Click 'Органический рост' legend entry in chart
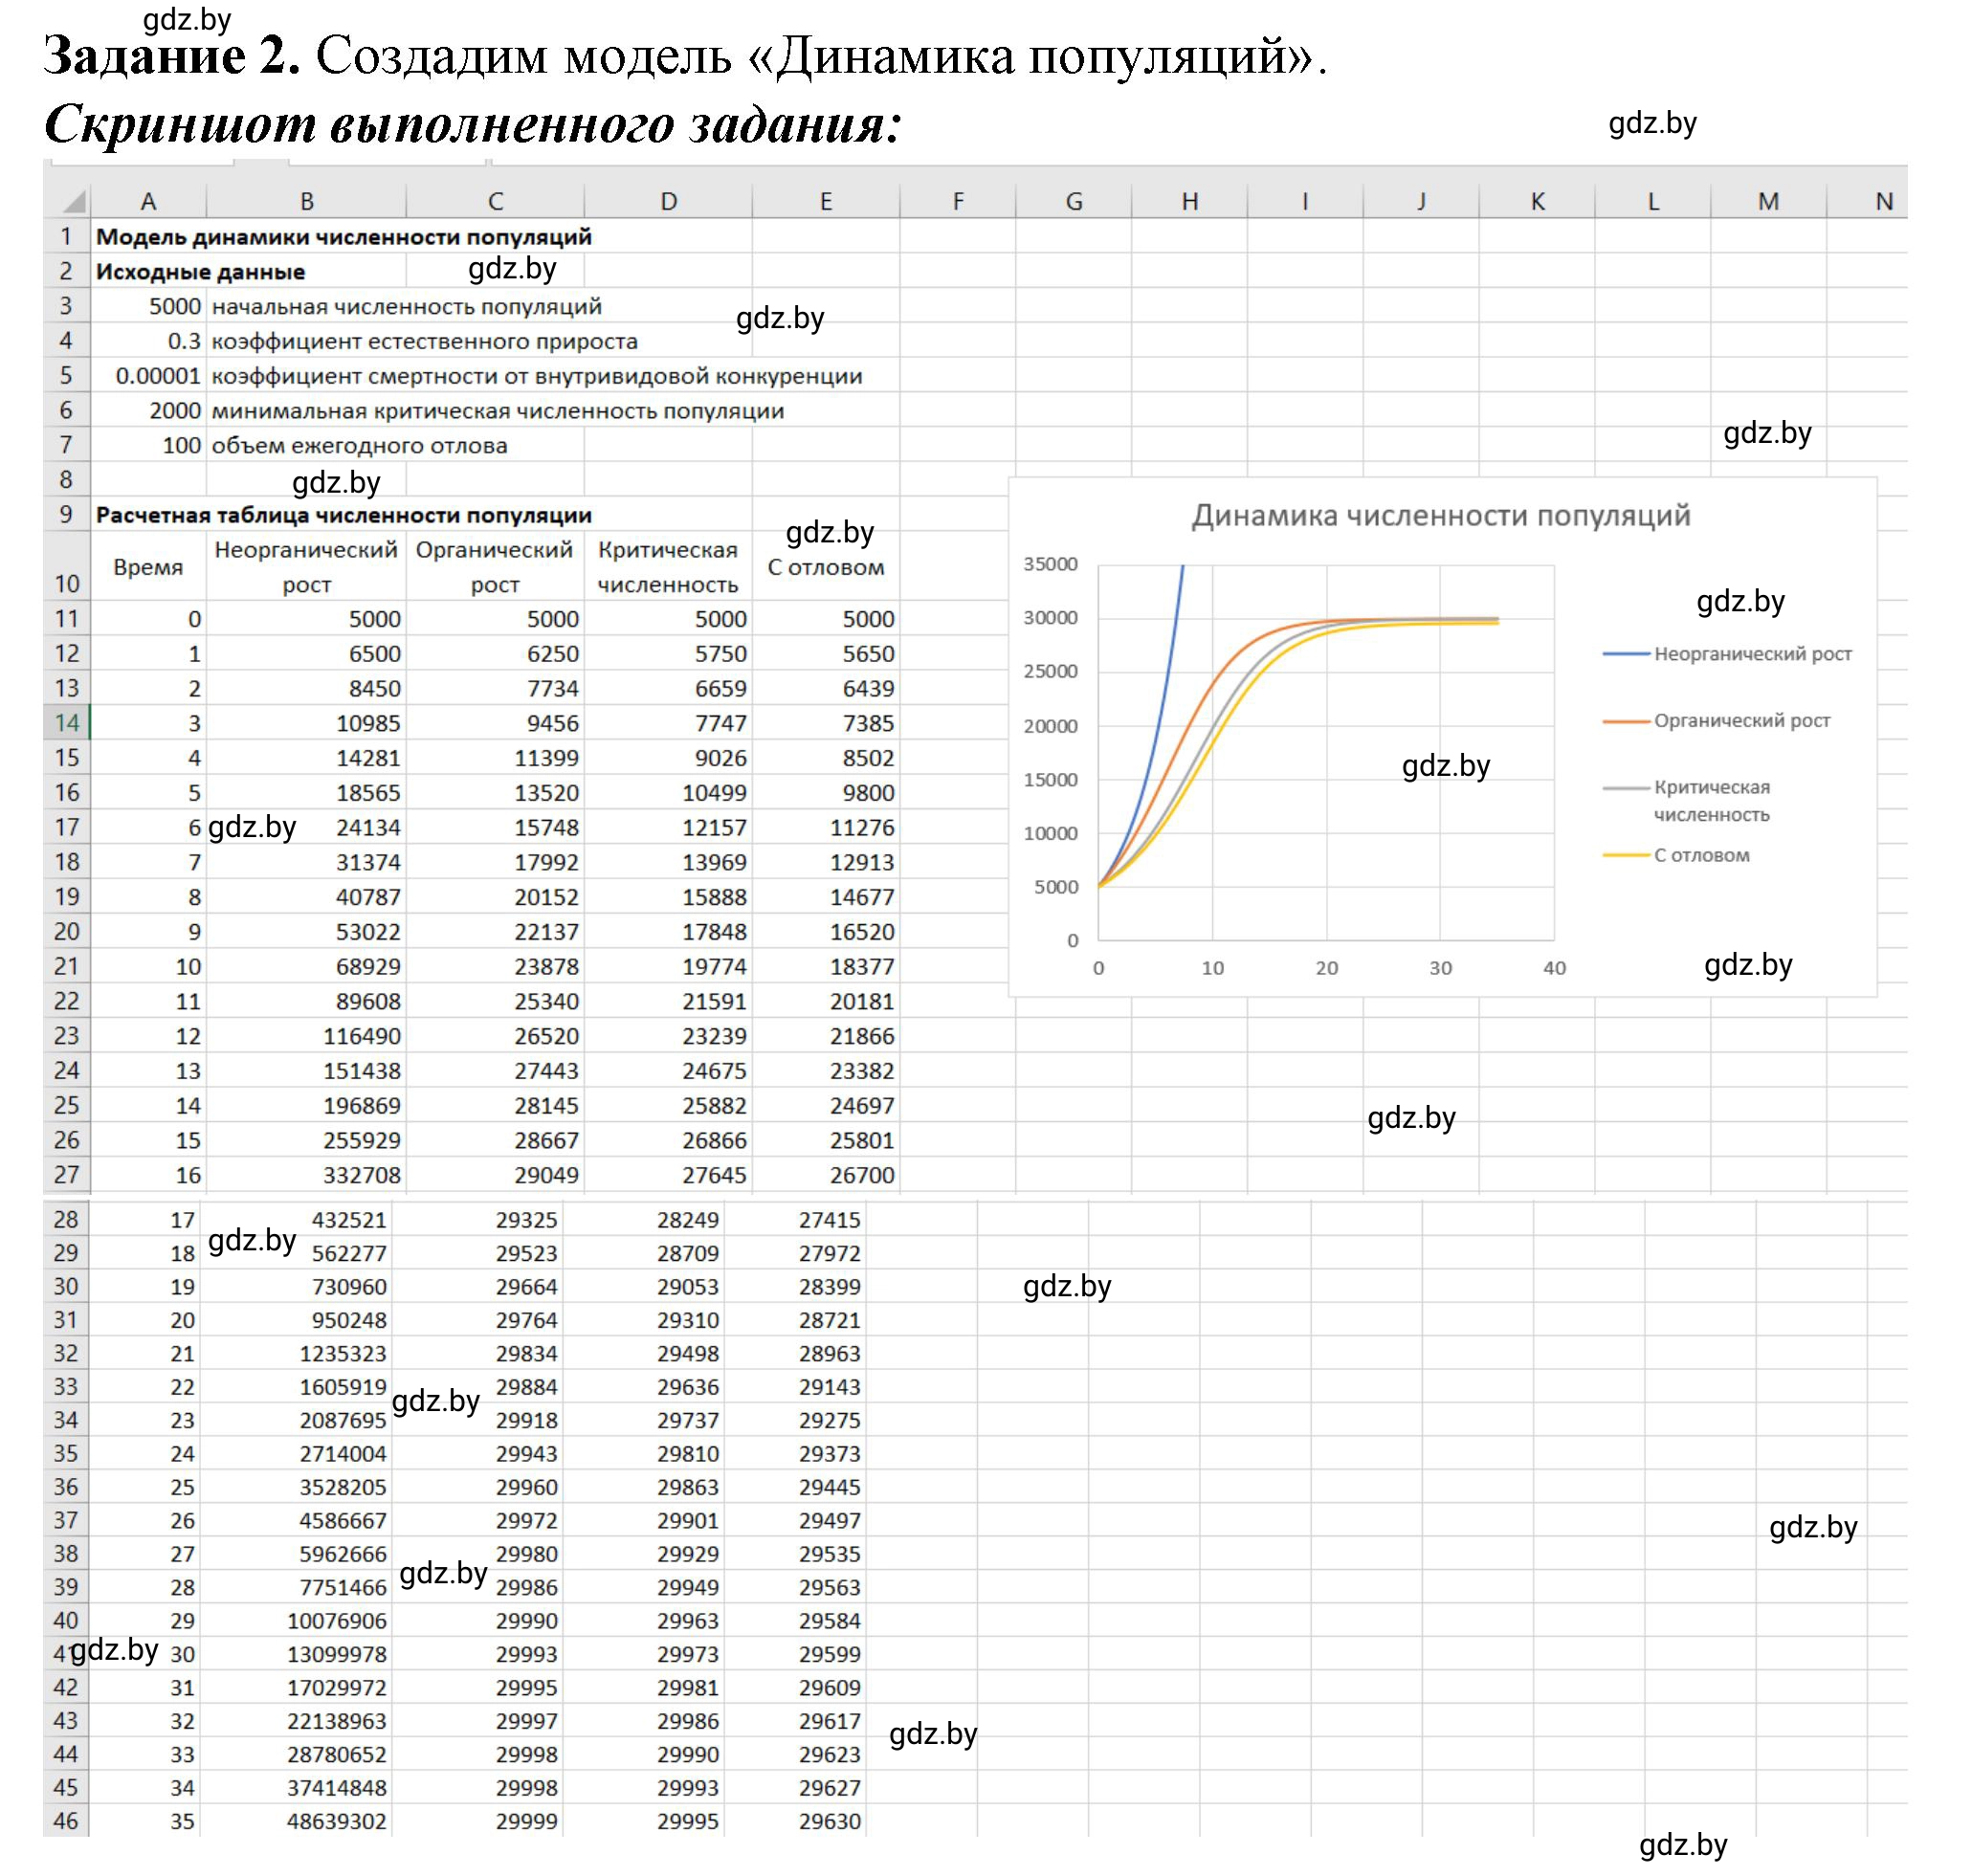Image resolution: width=1972 pixels, height=1876 pixels. click(x=1716, y=720)
